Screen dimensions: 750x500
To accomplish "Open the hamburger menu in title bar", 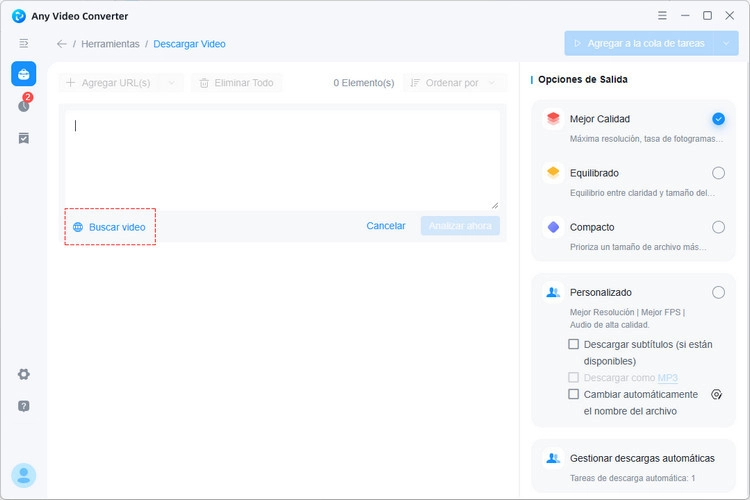I will coord(662,16).
